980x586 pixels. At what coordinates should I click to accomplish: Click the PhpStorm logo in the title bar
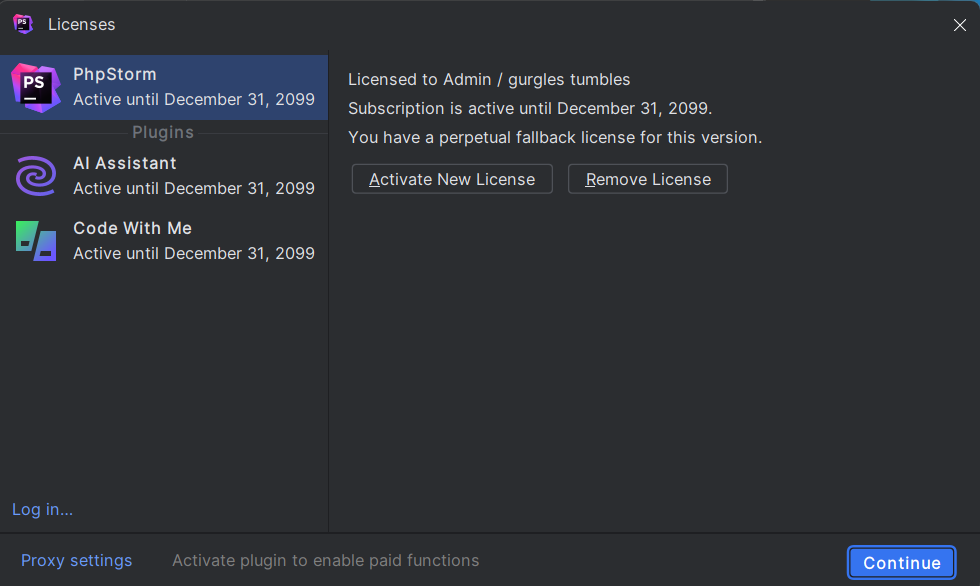point(23,24)
